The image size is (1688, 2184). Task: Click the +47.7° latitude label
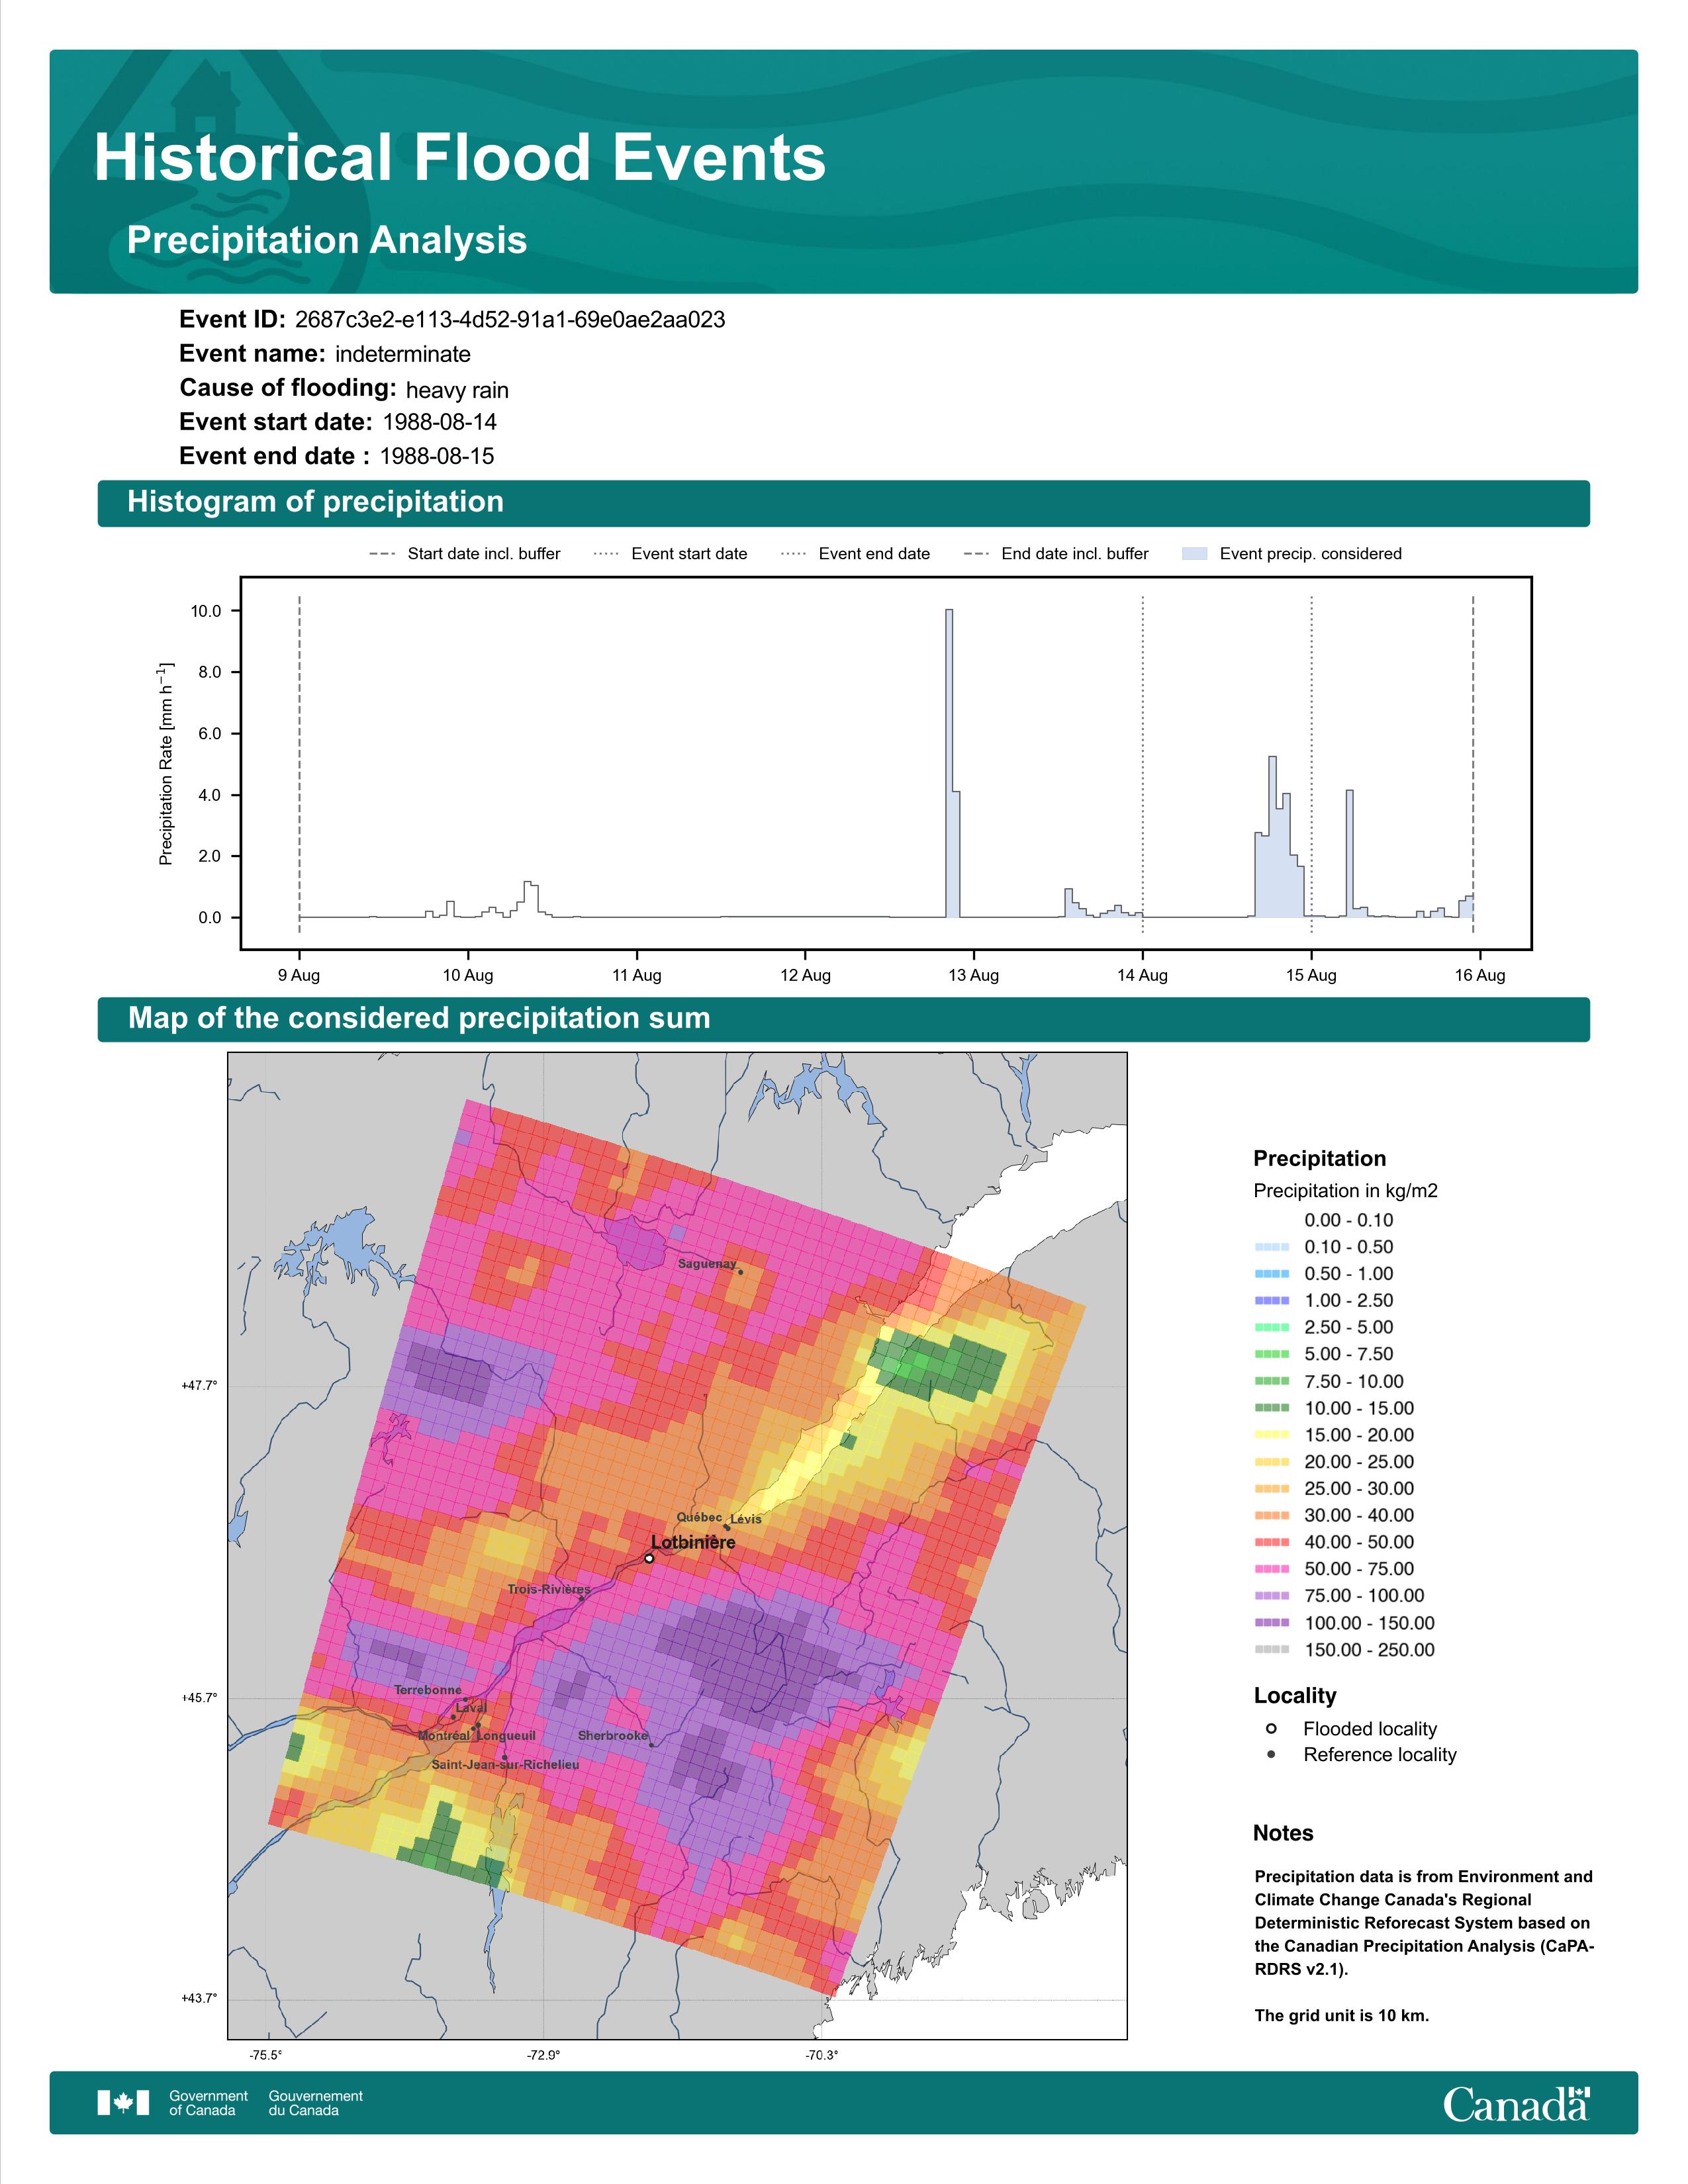click(199, 1385)
